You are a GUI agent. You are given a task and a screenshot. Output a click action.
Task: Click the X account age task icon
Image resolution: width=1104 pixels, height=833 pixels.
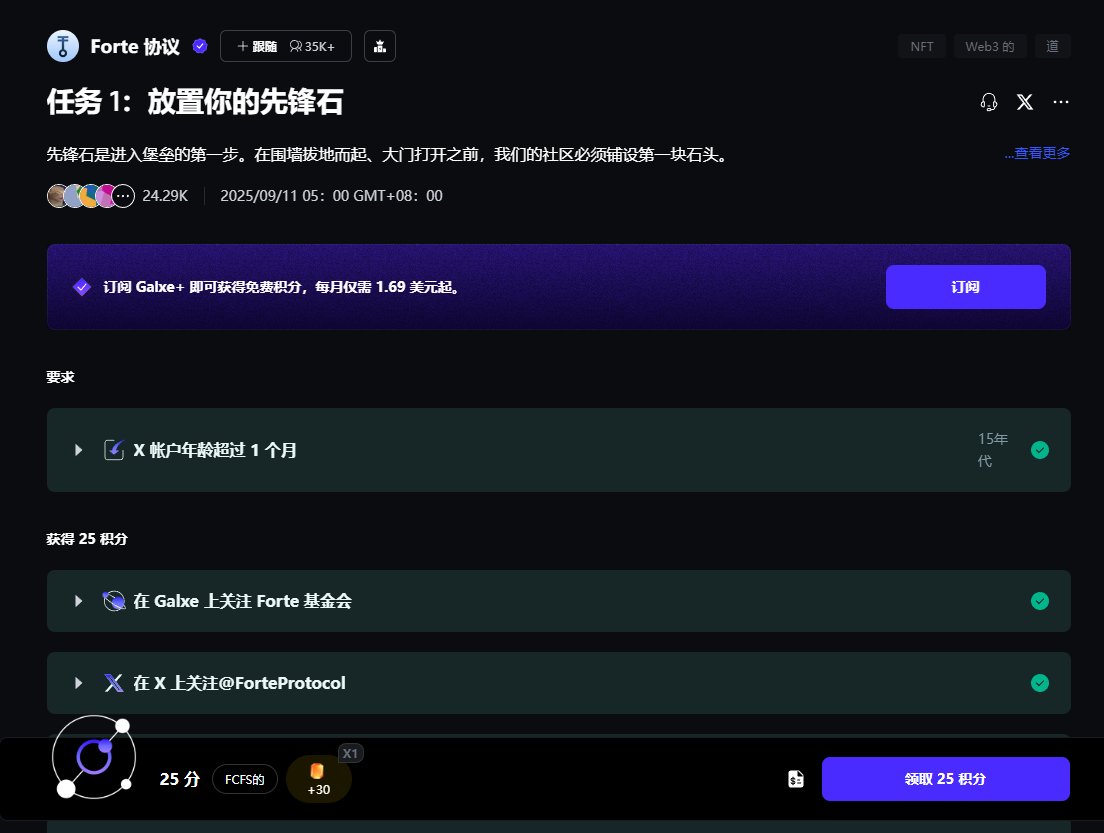(x=114, y=450)
